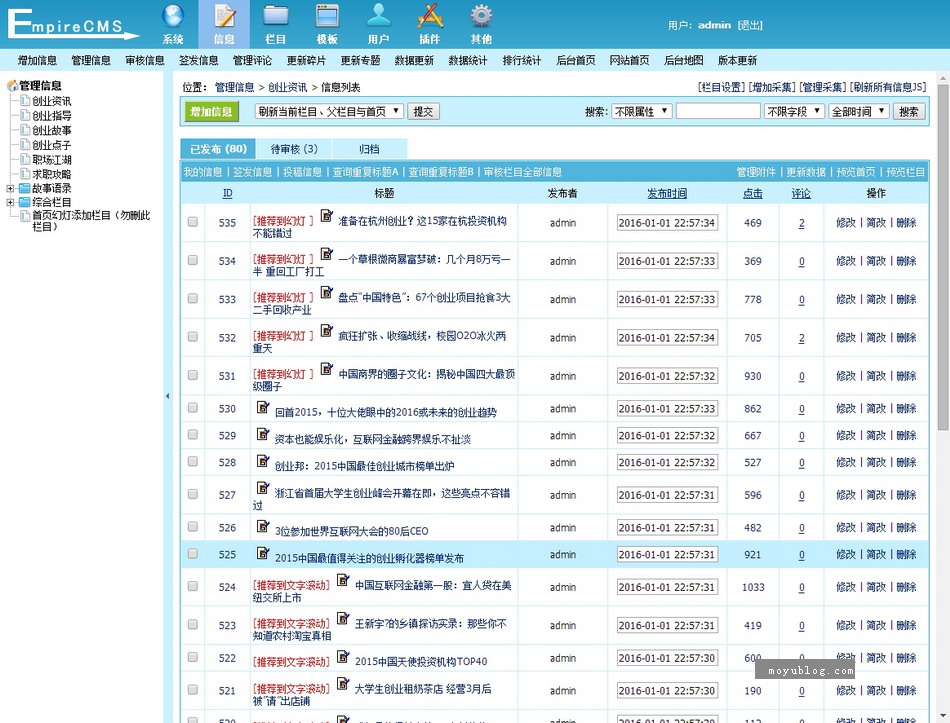This screenshot has width=950, height=723.
Task: Open the 刷新当前栏目 action dropdown
Action: [329, 112]
